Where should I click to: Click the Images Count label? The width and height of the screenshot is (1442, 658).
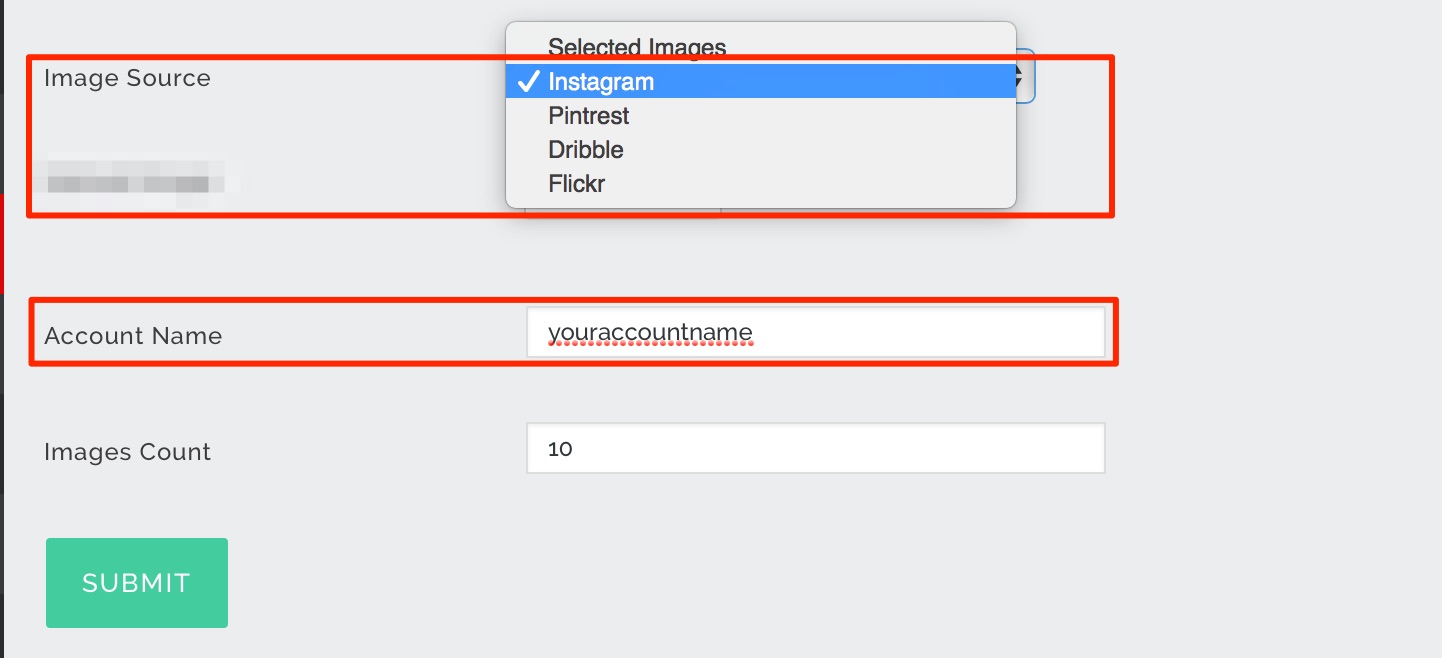coord(127,452)
